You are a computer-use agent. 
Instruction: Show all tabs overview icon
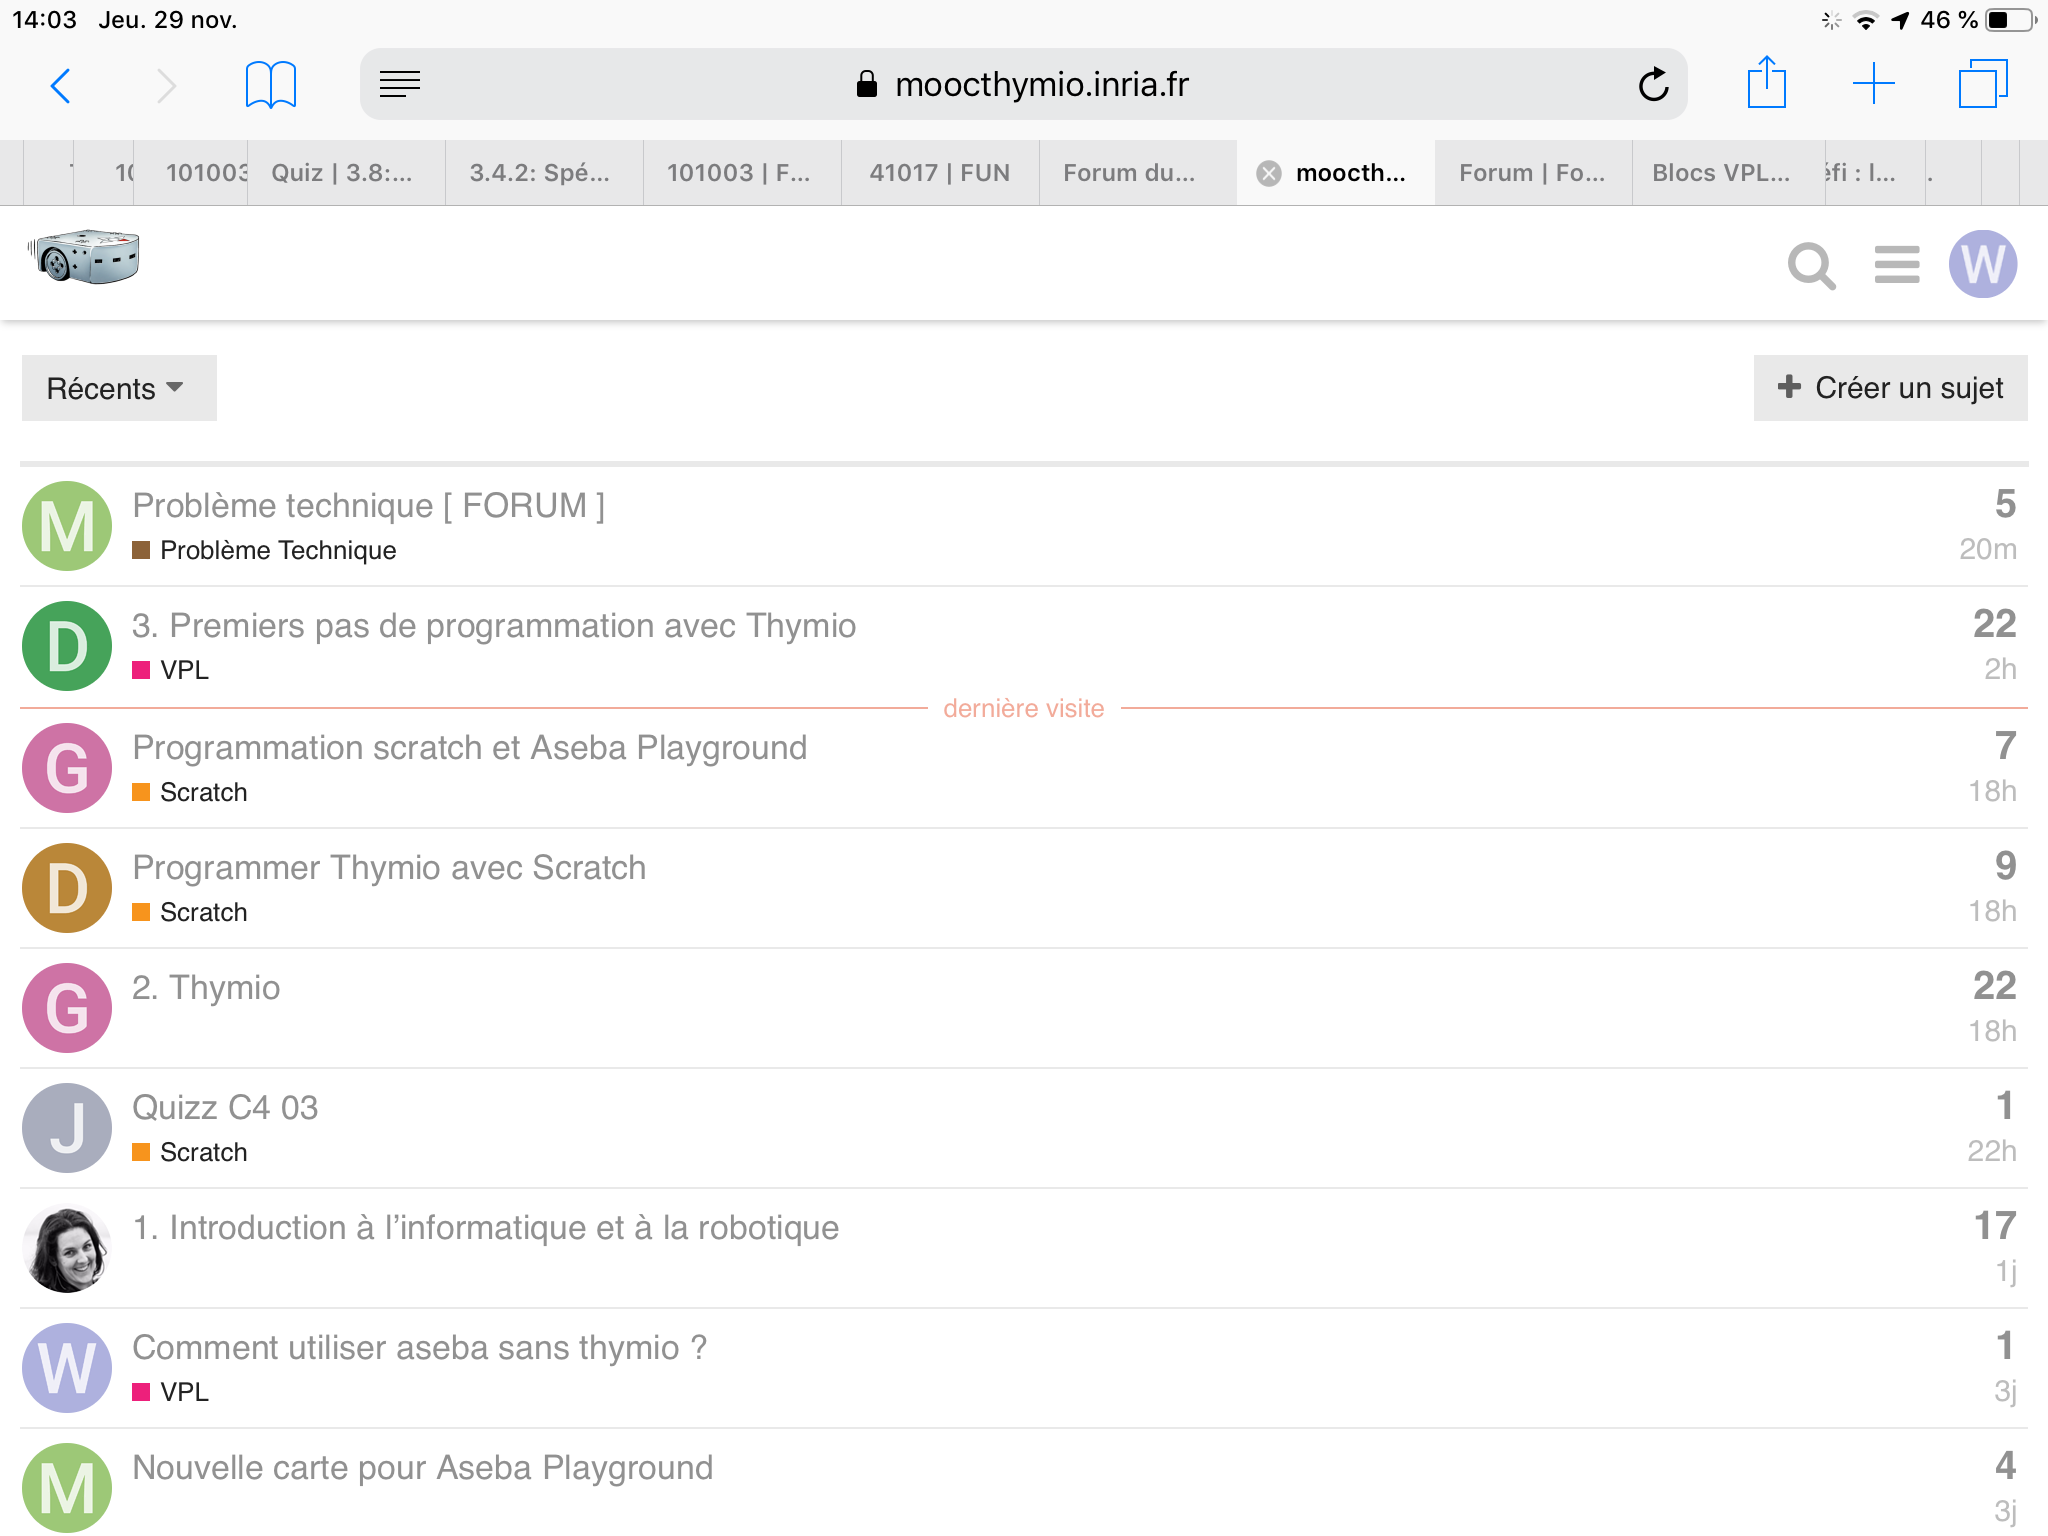[1983, 84]
